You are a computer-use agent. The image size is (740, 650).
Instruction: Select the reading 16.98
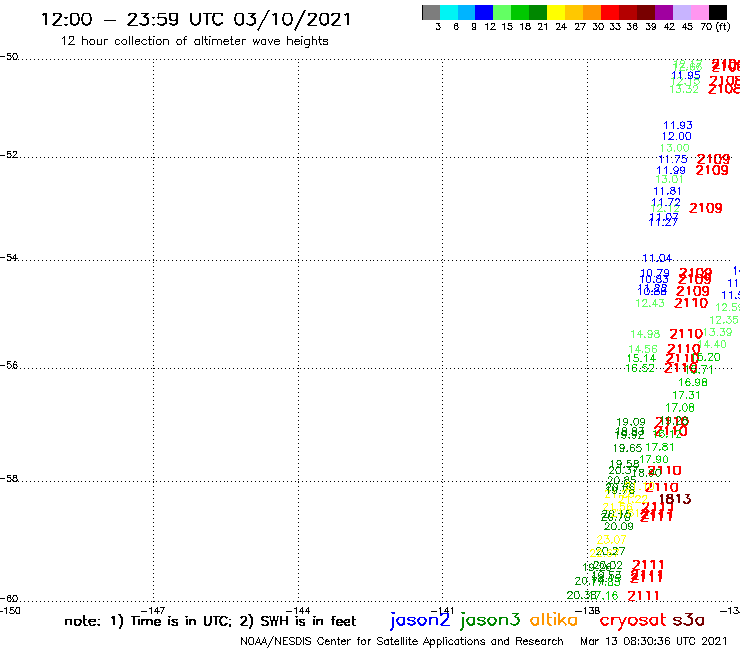click(x=693, y=382)
